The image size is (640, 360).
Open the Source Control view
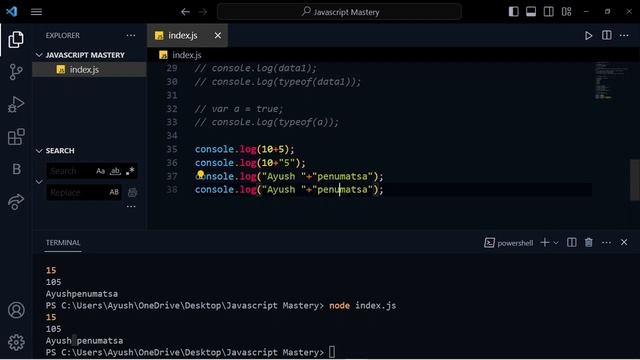(16, 72)
